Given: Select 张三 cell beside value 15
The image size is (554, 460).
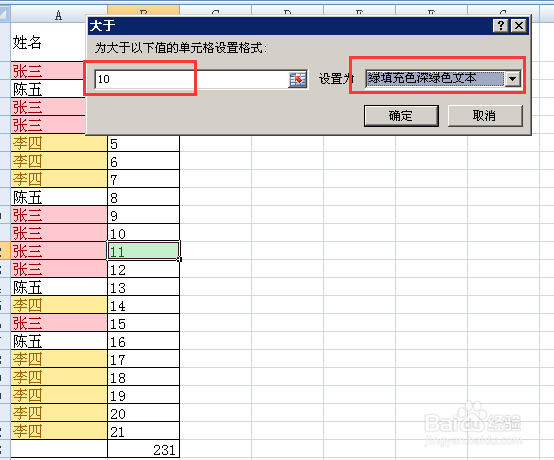Looking at the screenshot, I should [x=59, y=323].
